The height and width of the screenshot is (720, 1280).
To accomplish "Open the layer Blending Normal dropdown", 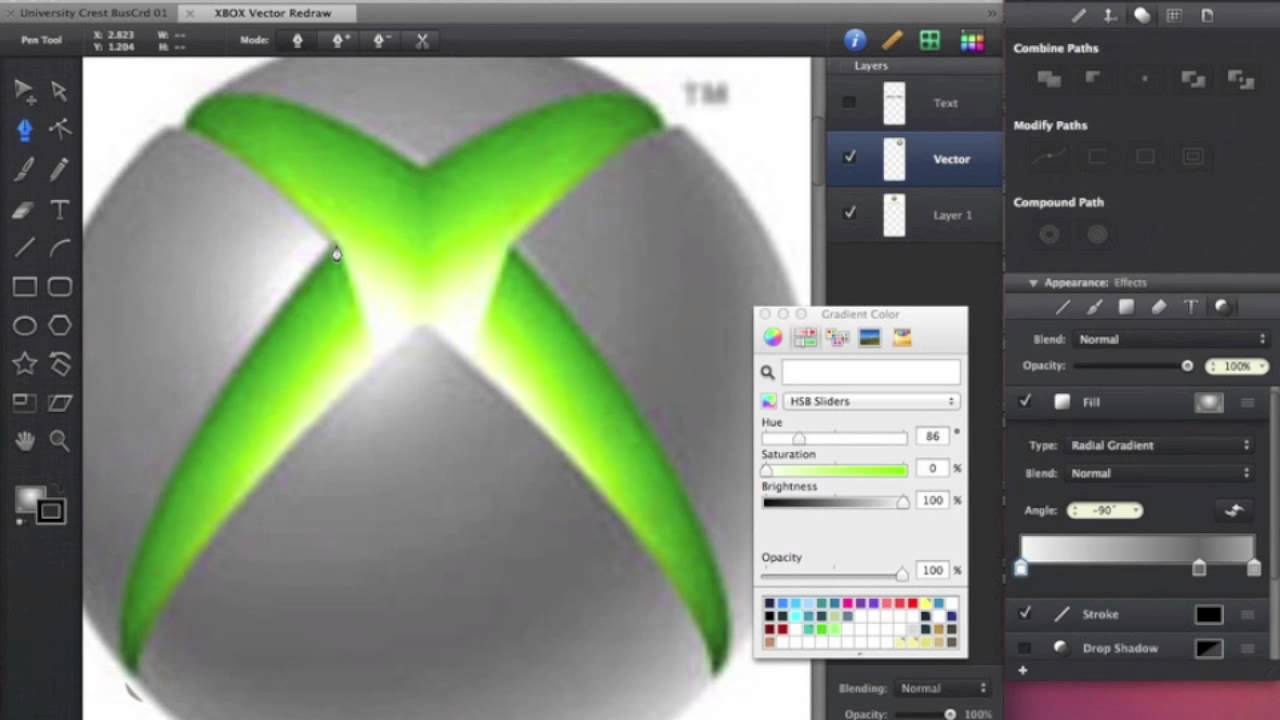I will pyautogui.click(x=942, y=688).
